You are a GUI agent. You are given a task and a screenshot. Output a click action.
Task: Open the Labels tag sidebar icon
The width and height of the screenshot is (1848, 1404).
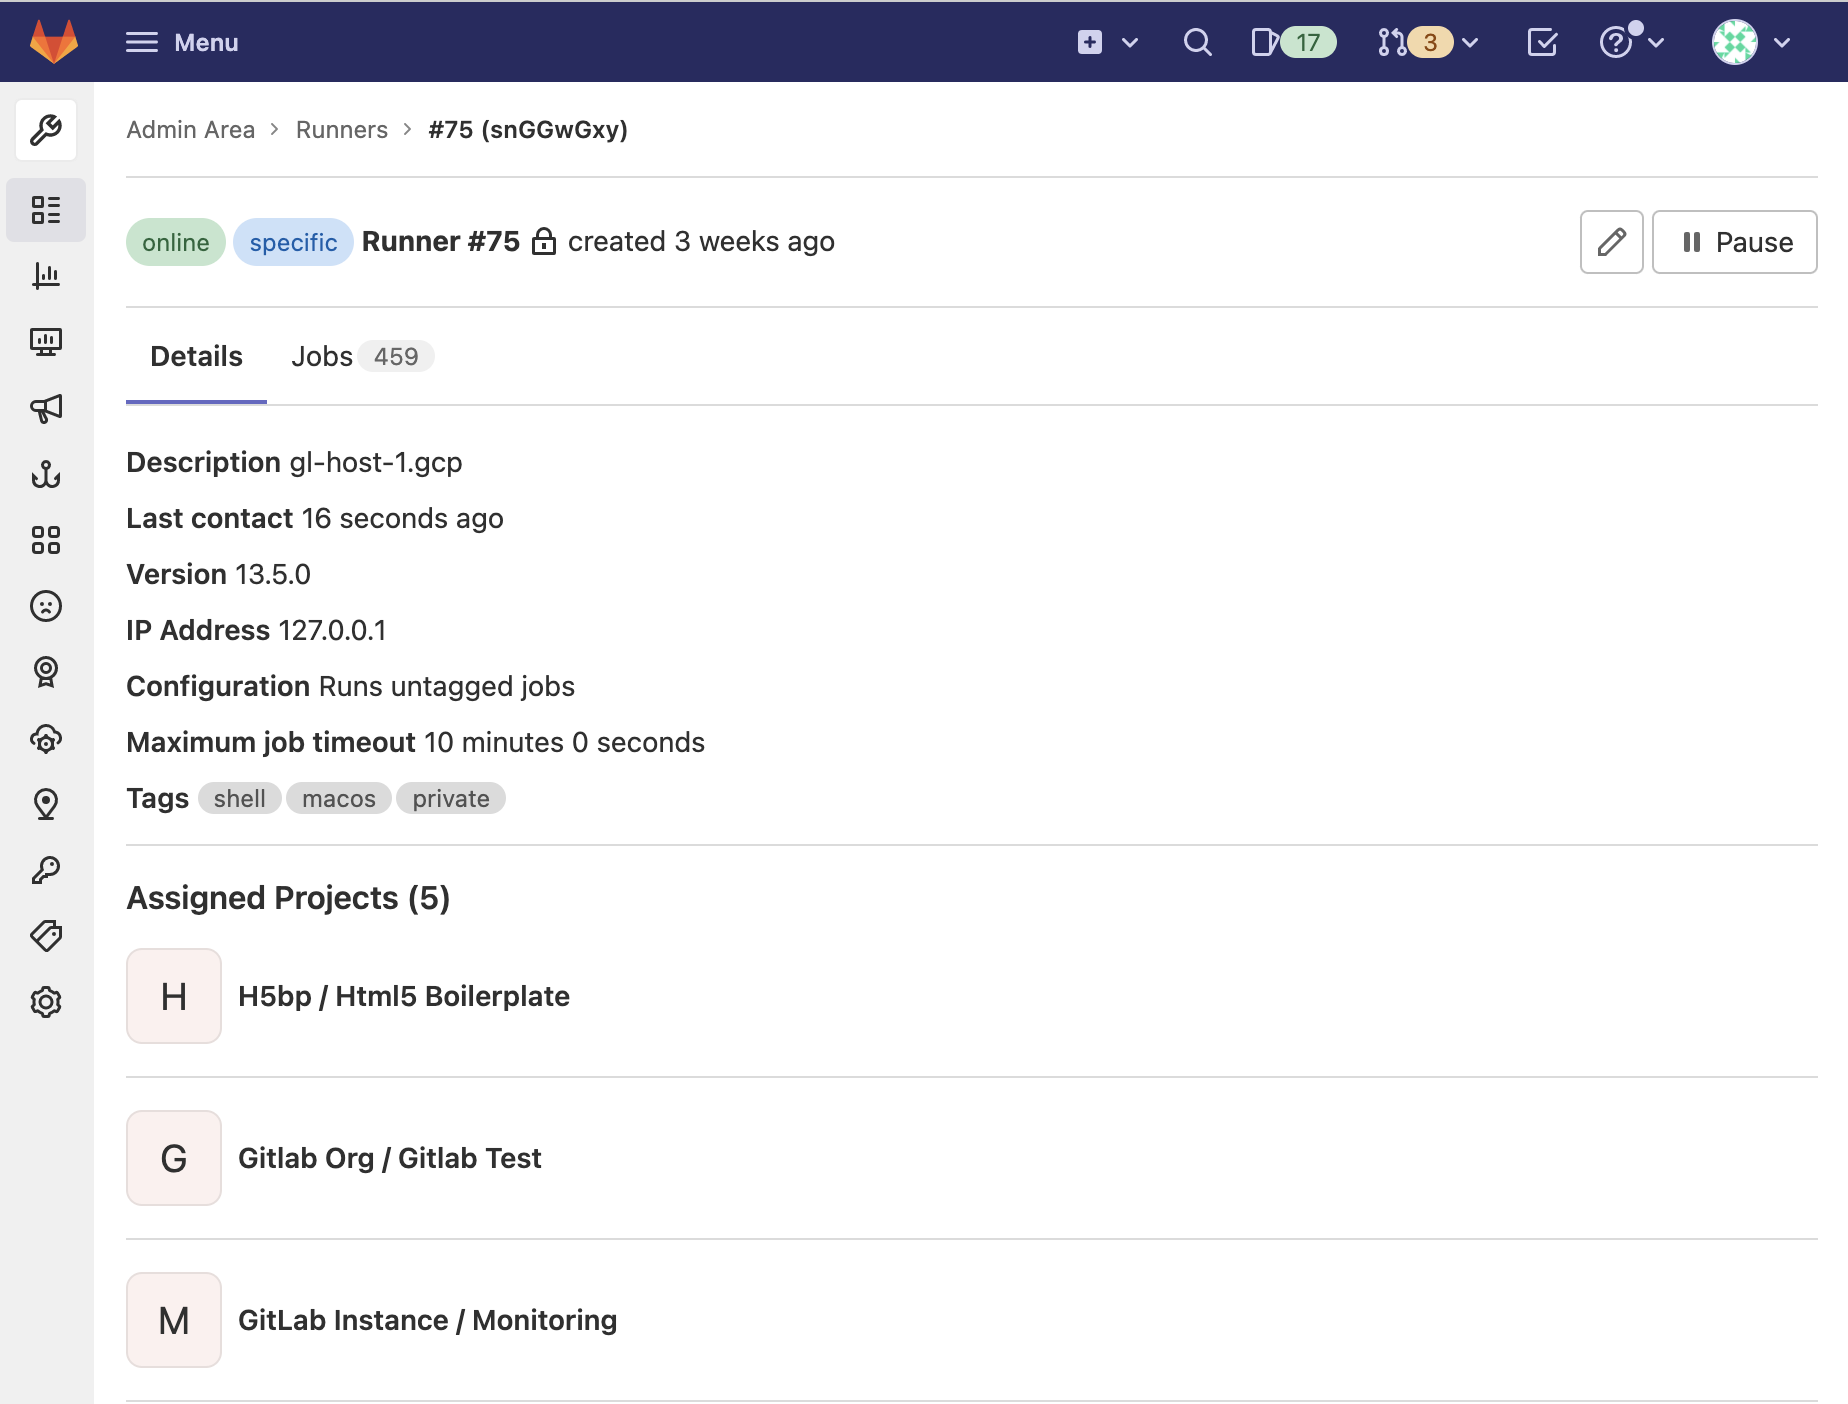pyautogui.click(x=46, y=936)
